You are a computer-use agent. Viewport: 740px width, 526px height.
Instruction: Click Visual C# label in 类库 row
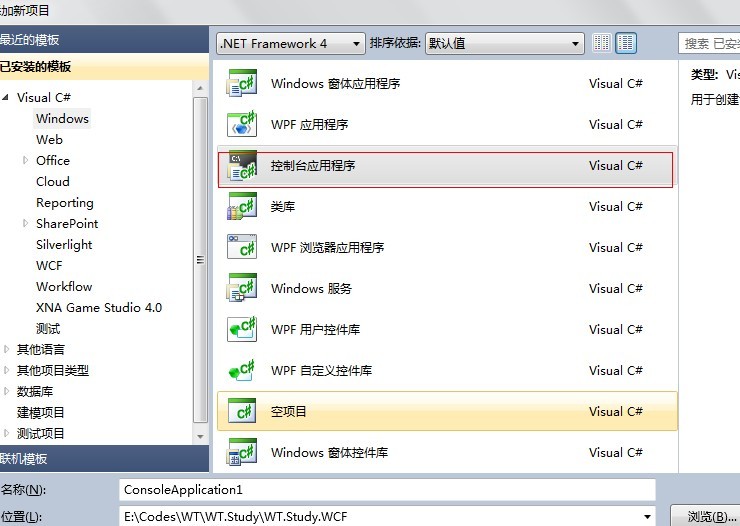click(616, 207)
